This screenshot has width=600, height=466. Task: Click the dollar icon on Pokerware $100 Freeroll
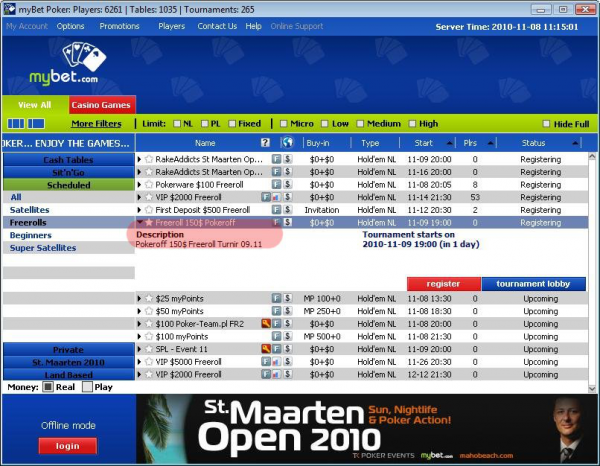tap(288, 184)
